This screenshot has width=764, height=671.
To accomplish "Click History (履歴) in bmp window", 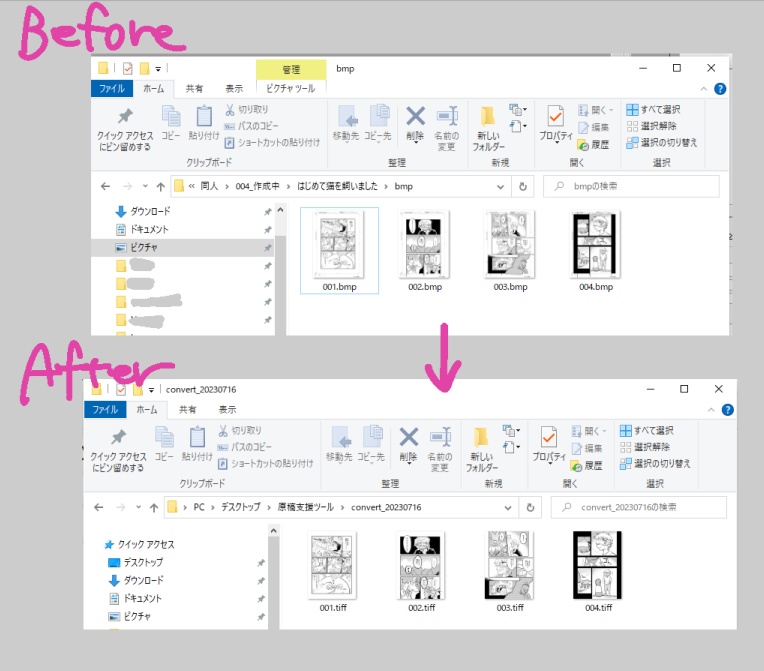I will click(x=593, y=144).
